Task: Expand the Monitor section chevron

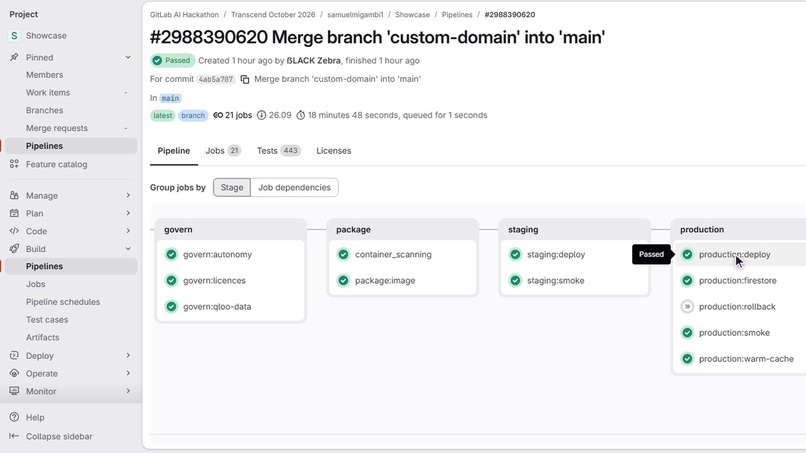Action: point(128,391)
